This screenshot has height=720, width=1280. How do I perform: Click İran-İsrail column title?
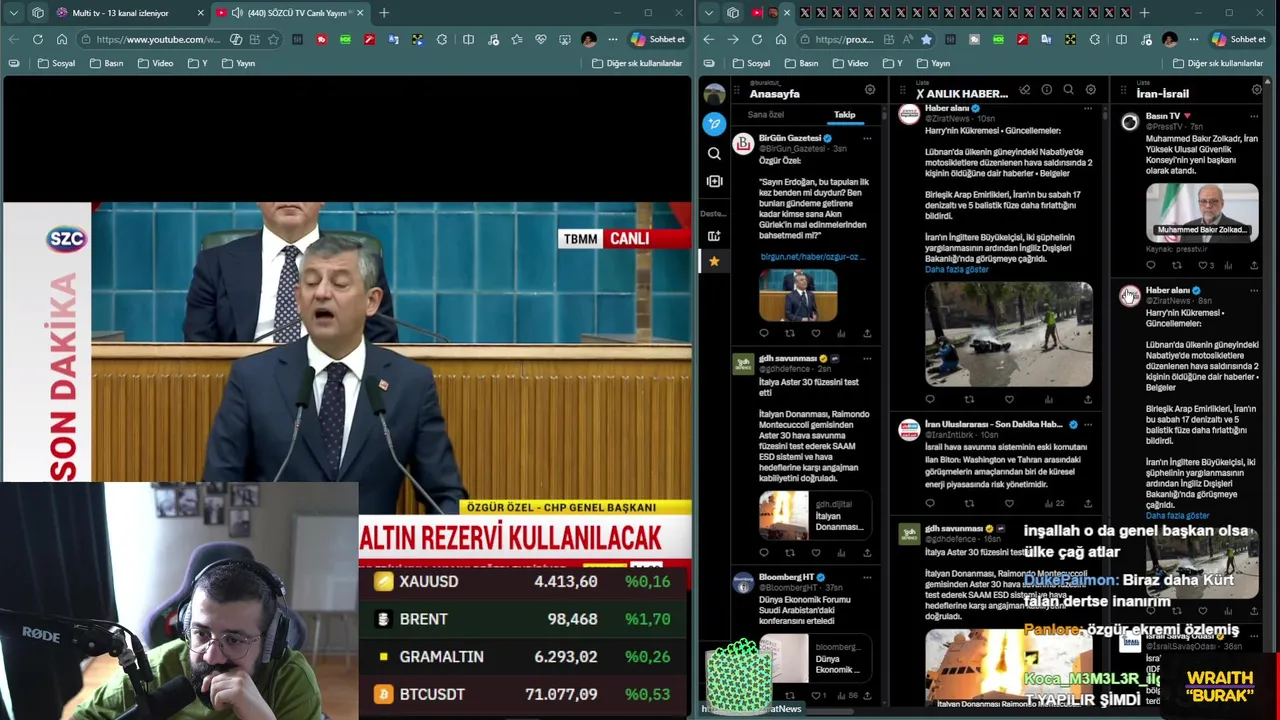tap(1162, 94)
